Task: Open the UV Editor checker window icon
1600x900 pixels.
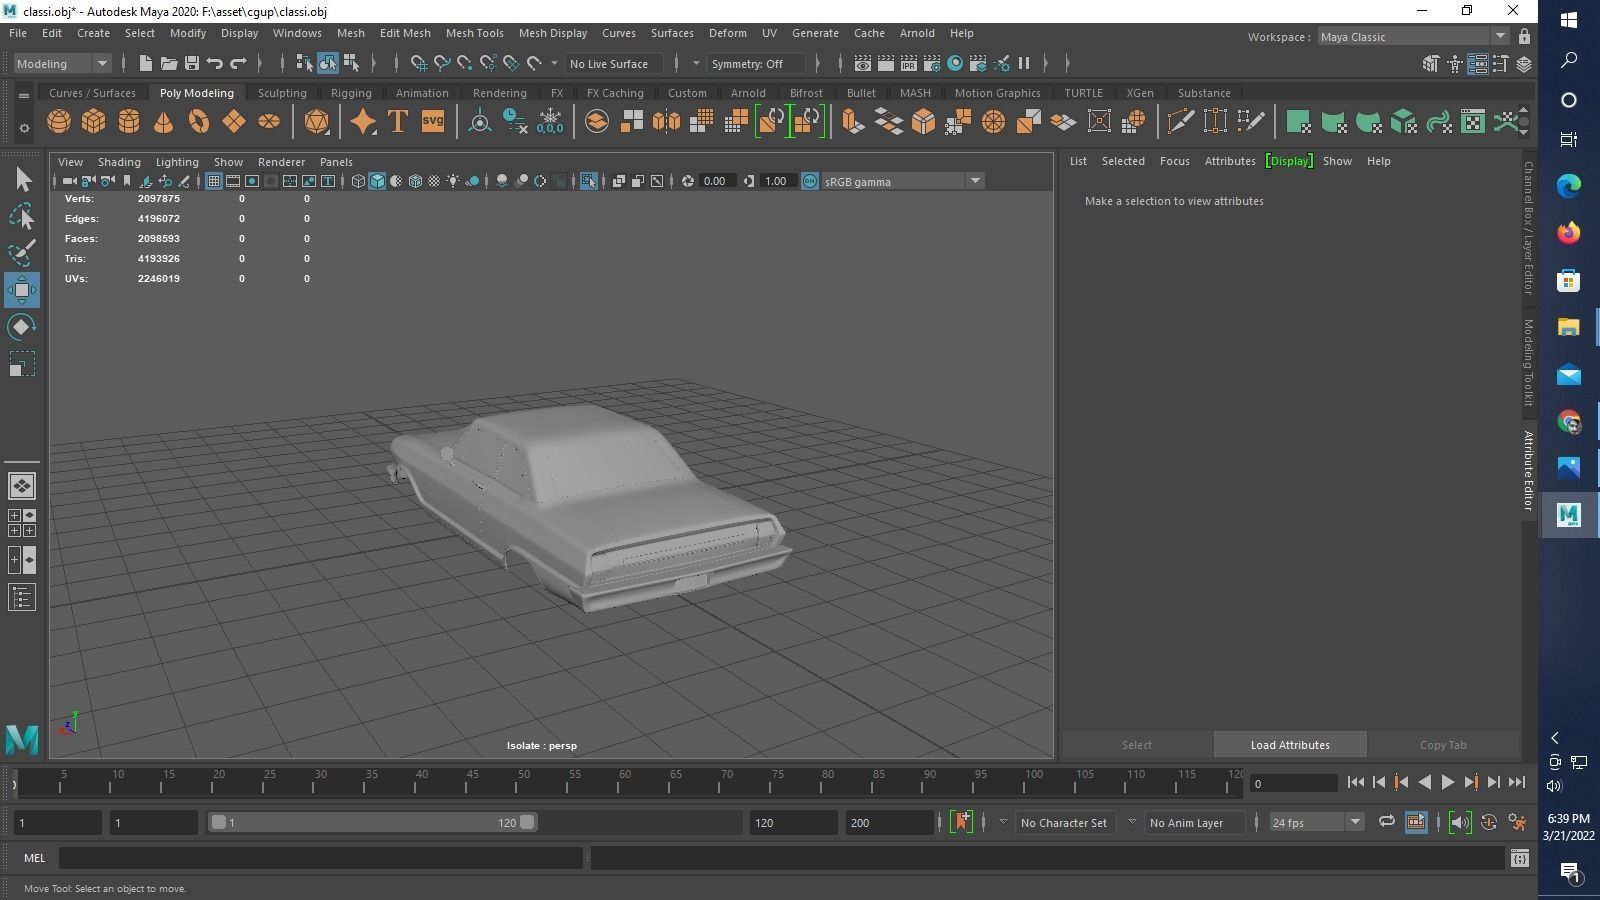Action: [x=1473, y=122]
